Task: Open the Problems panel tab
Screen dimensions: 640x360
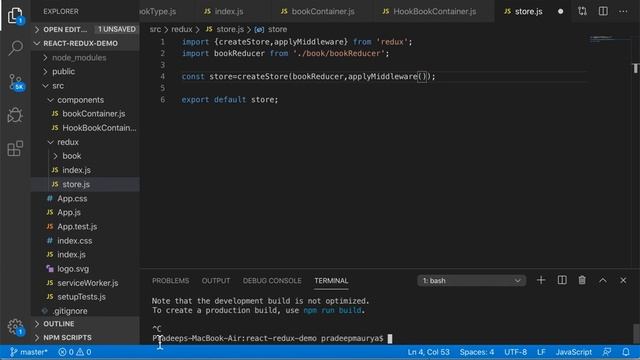Action: [171, 280]
